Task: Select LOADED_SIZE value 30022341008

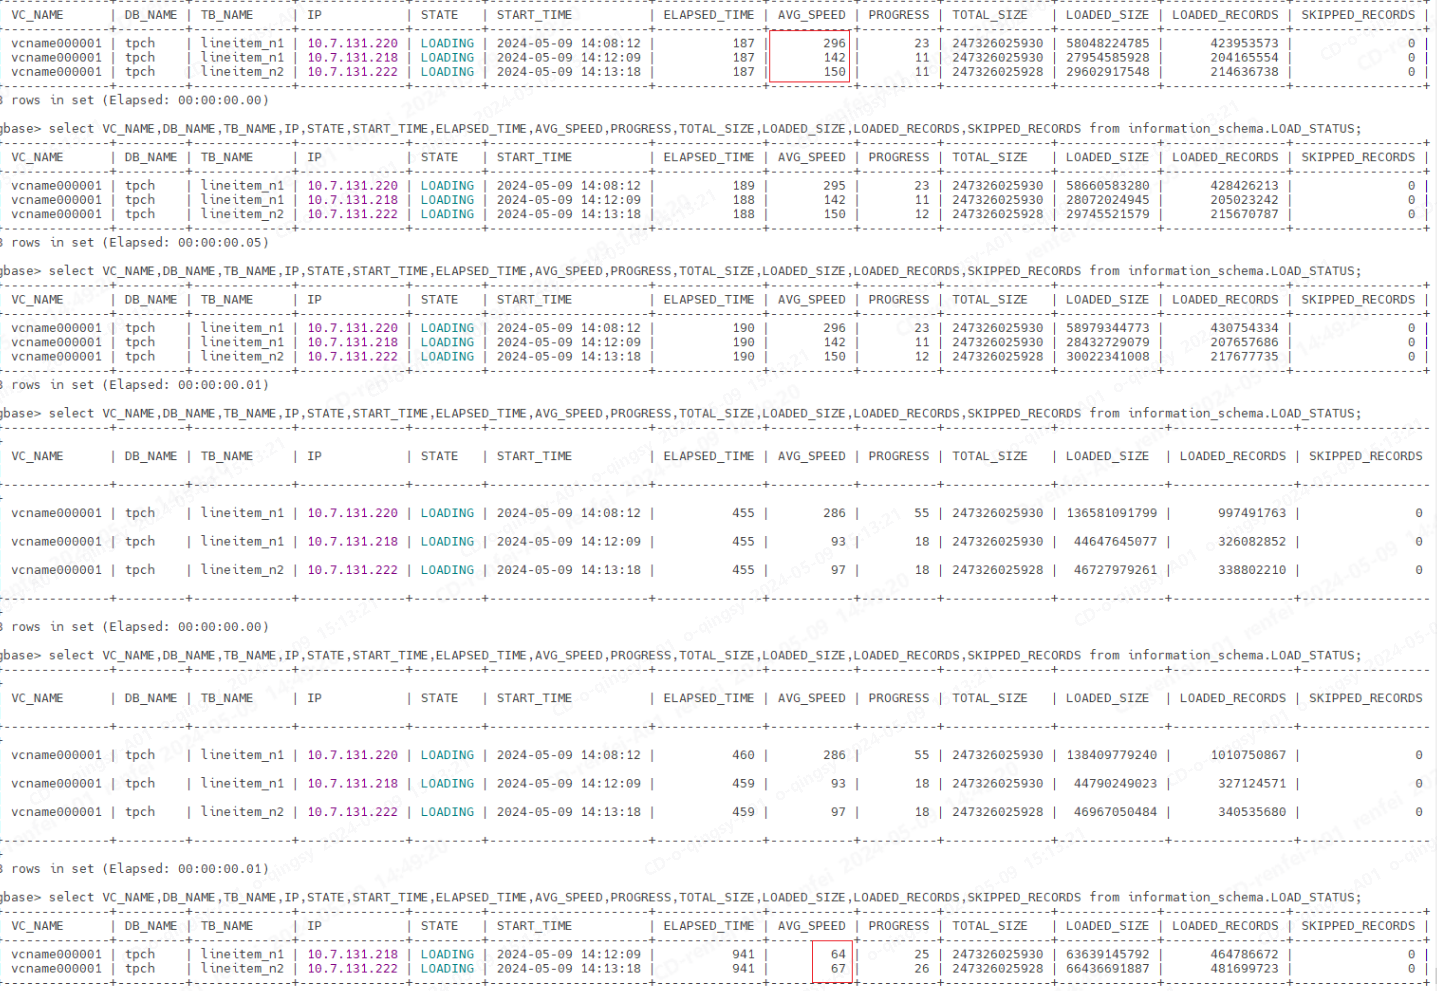Action: pos(1107,356)
